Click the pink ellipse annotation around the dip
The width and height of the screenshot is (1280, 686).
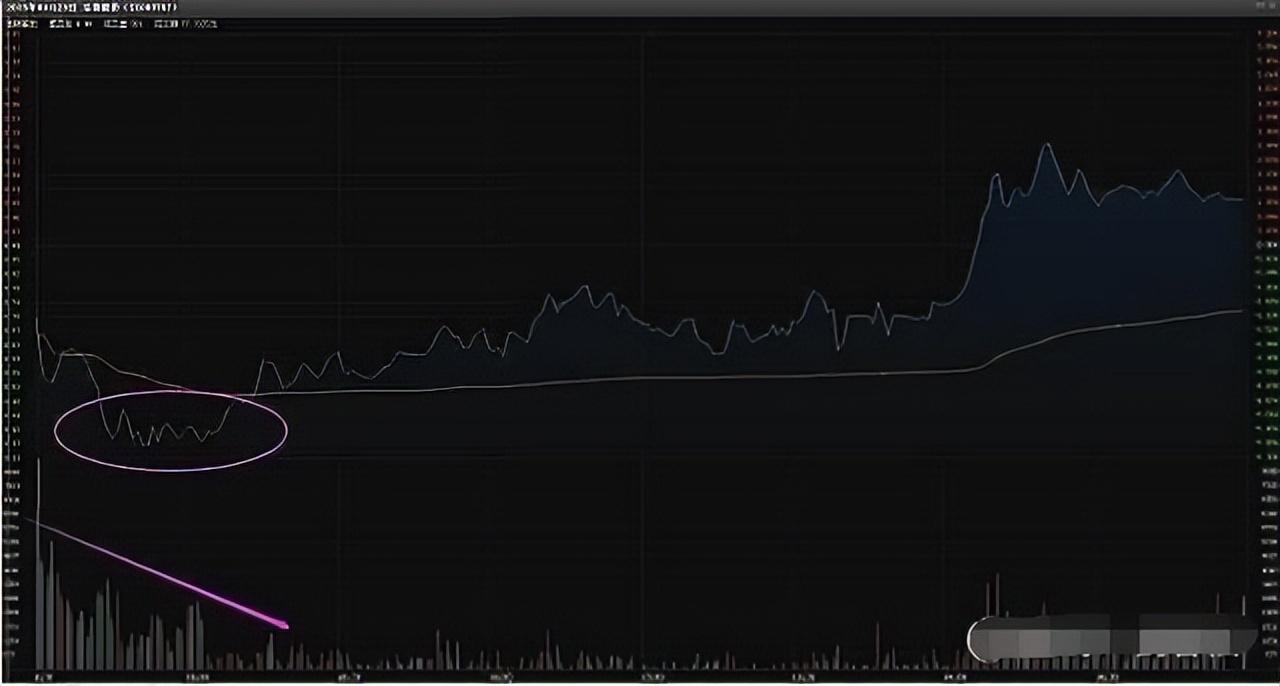click(170, 467)
